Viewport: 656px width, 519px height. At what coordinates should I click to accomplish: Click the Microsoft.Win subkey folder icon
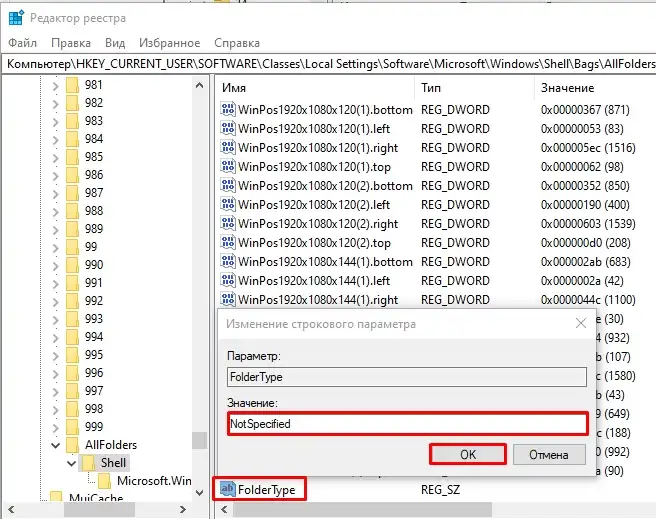tap(105, 481)
